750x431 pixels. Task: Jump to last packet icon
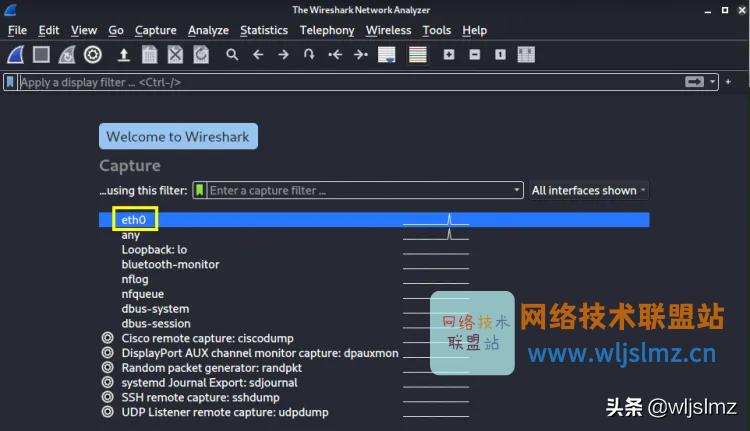click(361, 55)
